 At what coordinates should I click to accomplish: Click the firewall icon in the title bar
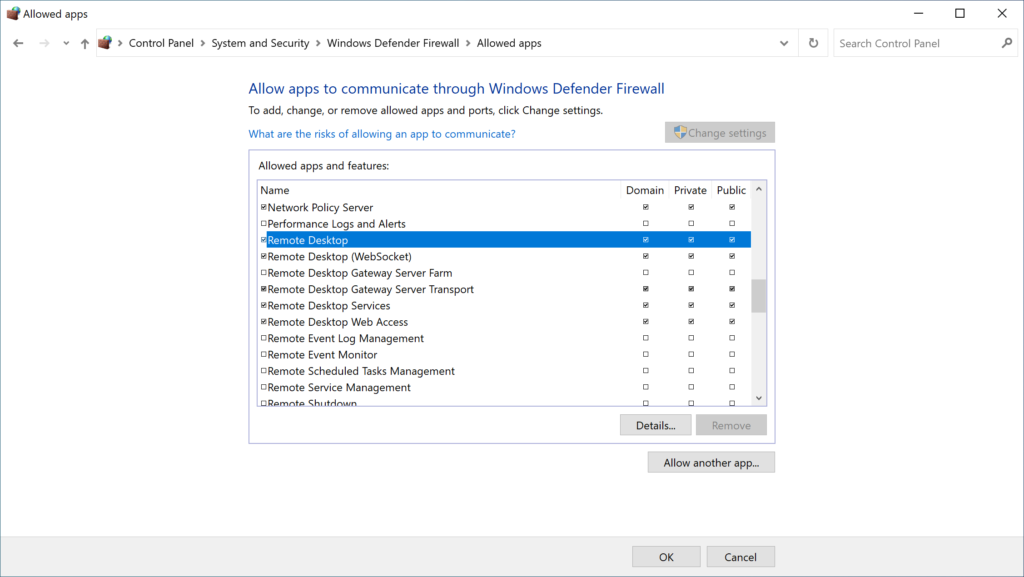tap(11, 13)
